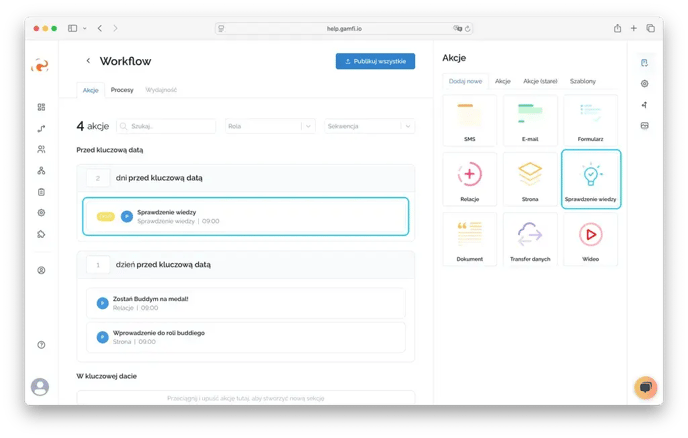Go back using the Workflow arrow
Screen dimensions: 688x438
coord(88,61)
